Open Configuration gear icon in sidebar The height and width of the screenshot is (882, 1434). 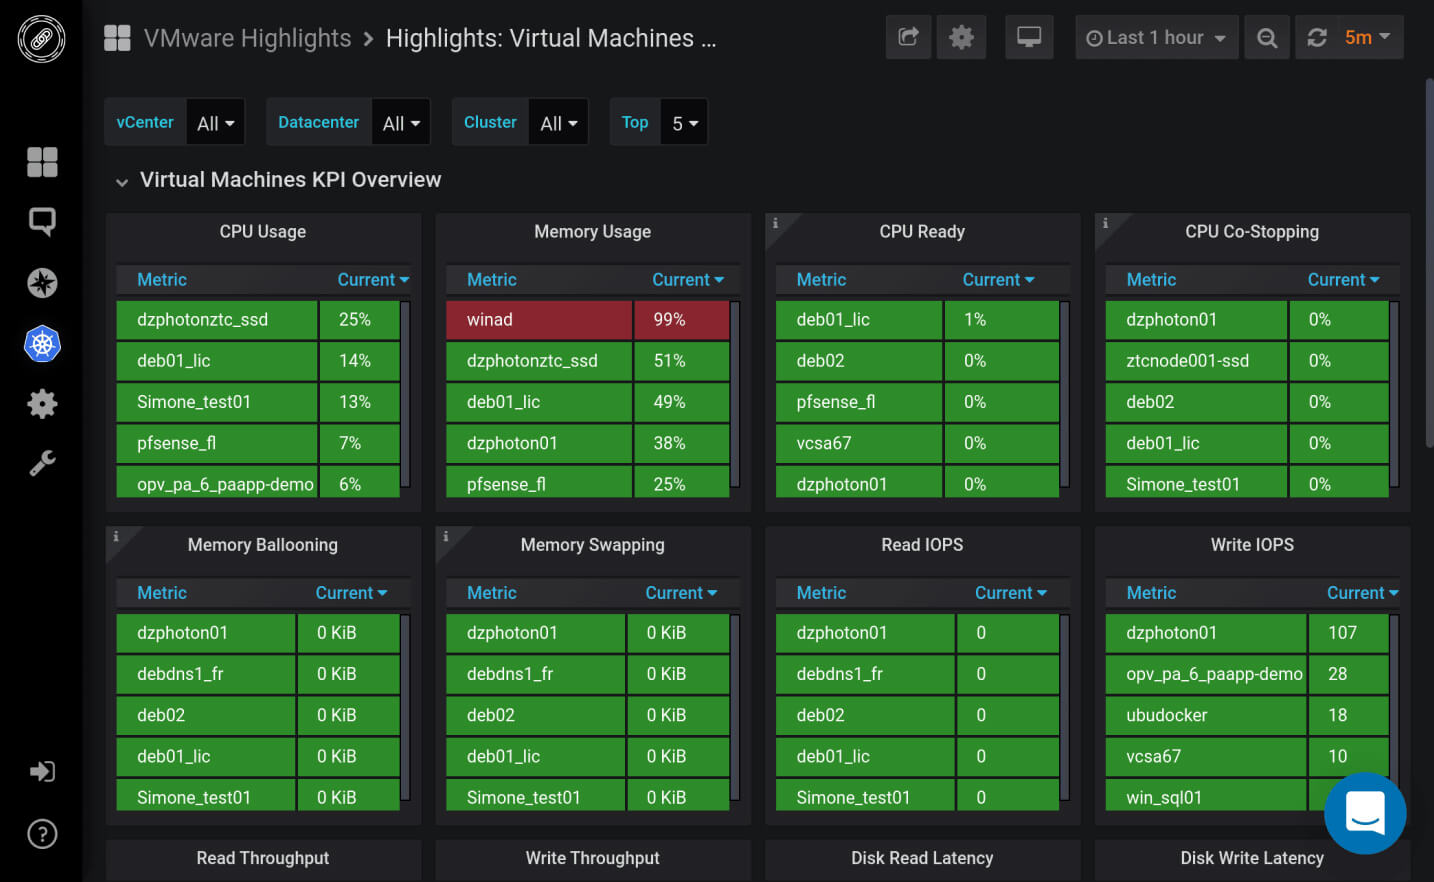tap(42, 404)
